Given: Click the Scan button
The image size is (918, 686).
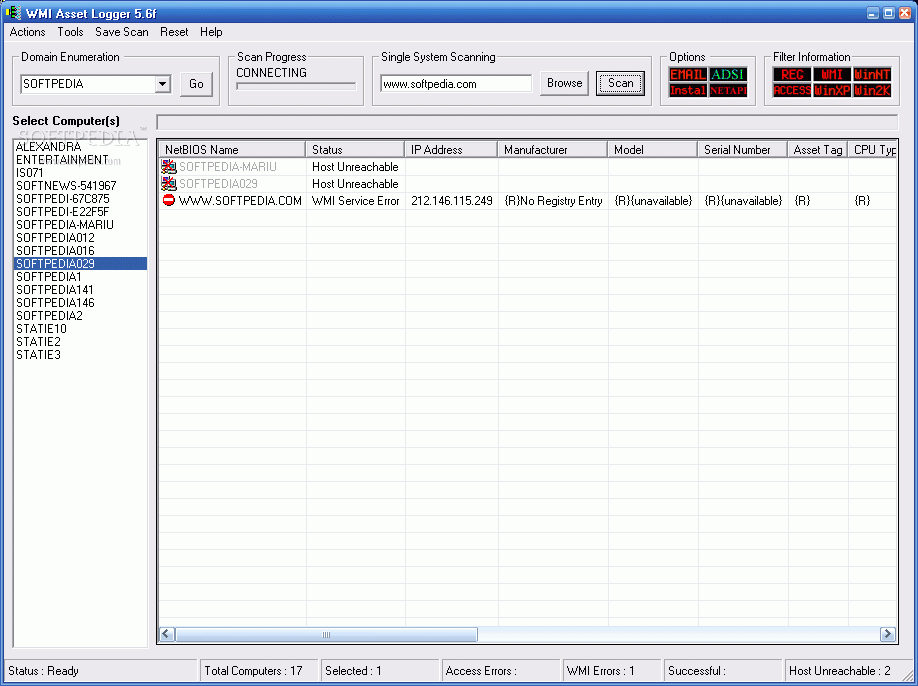Looking at the screenshot, I should click(621, 83).
